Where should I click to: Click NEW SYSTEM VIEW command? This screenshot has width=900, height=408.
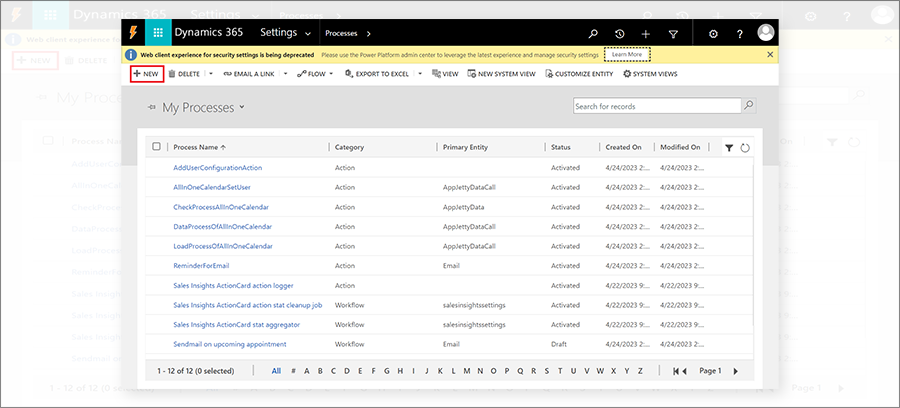pyautogui.click(x=502, y=74)
